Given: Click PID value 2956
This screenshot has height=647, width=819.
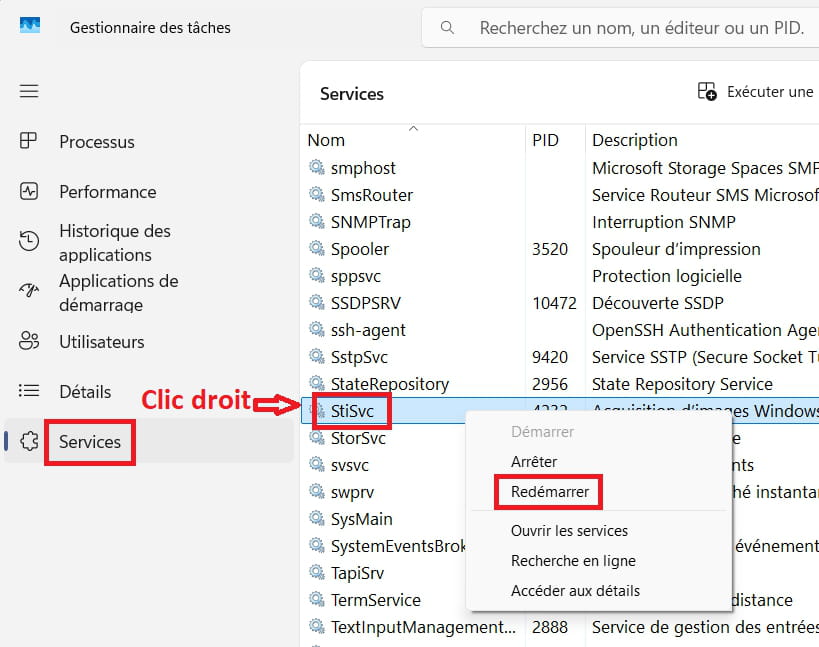Looking at the screenshot, I should tap(549, 384).
